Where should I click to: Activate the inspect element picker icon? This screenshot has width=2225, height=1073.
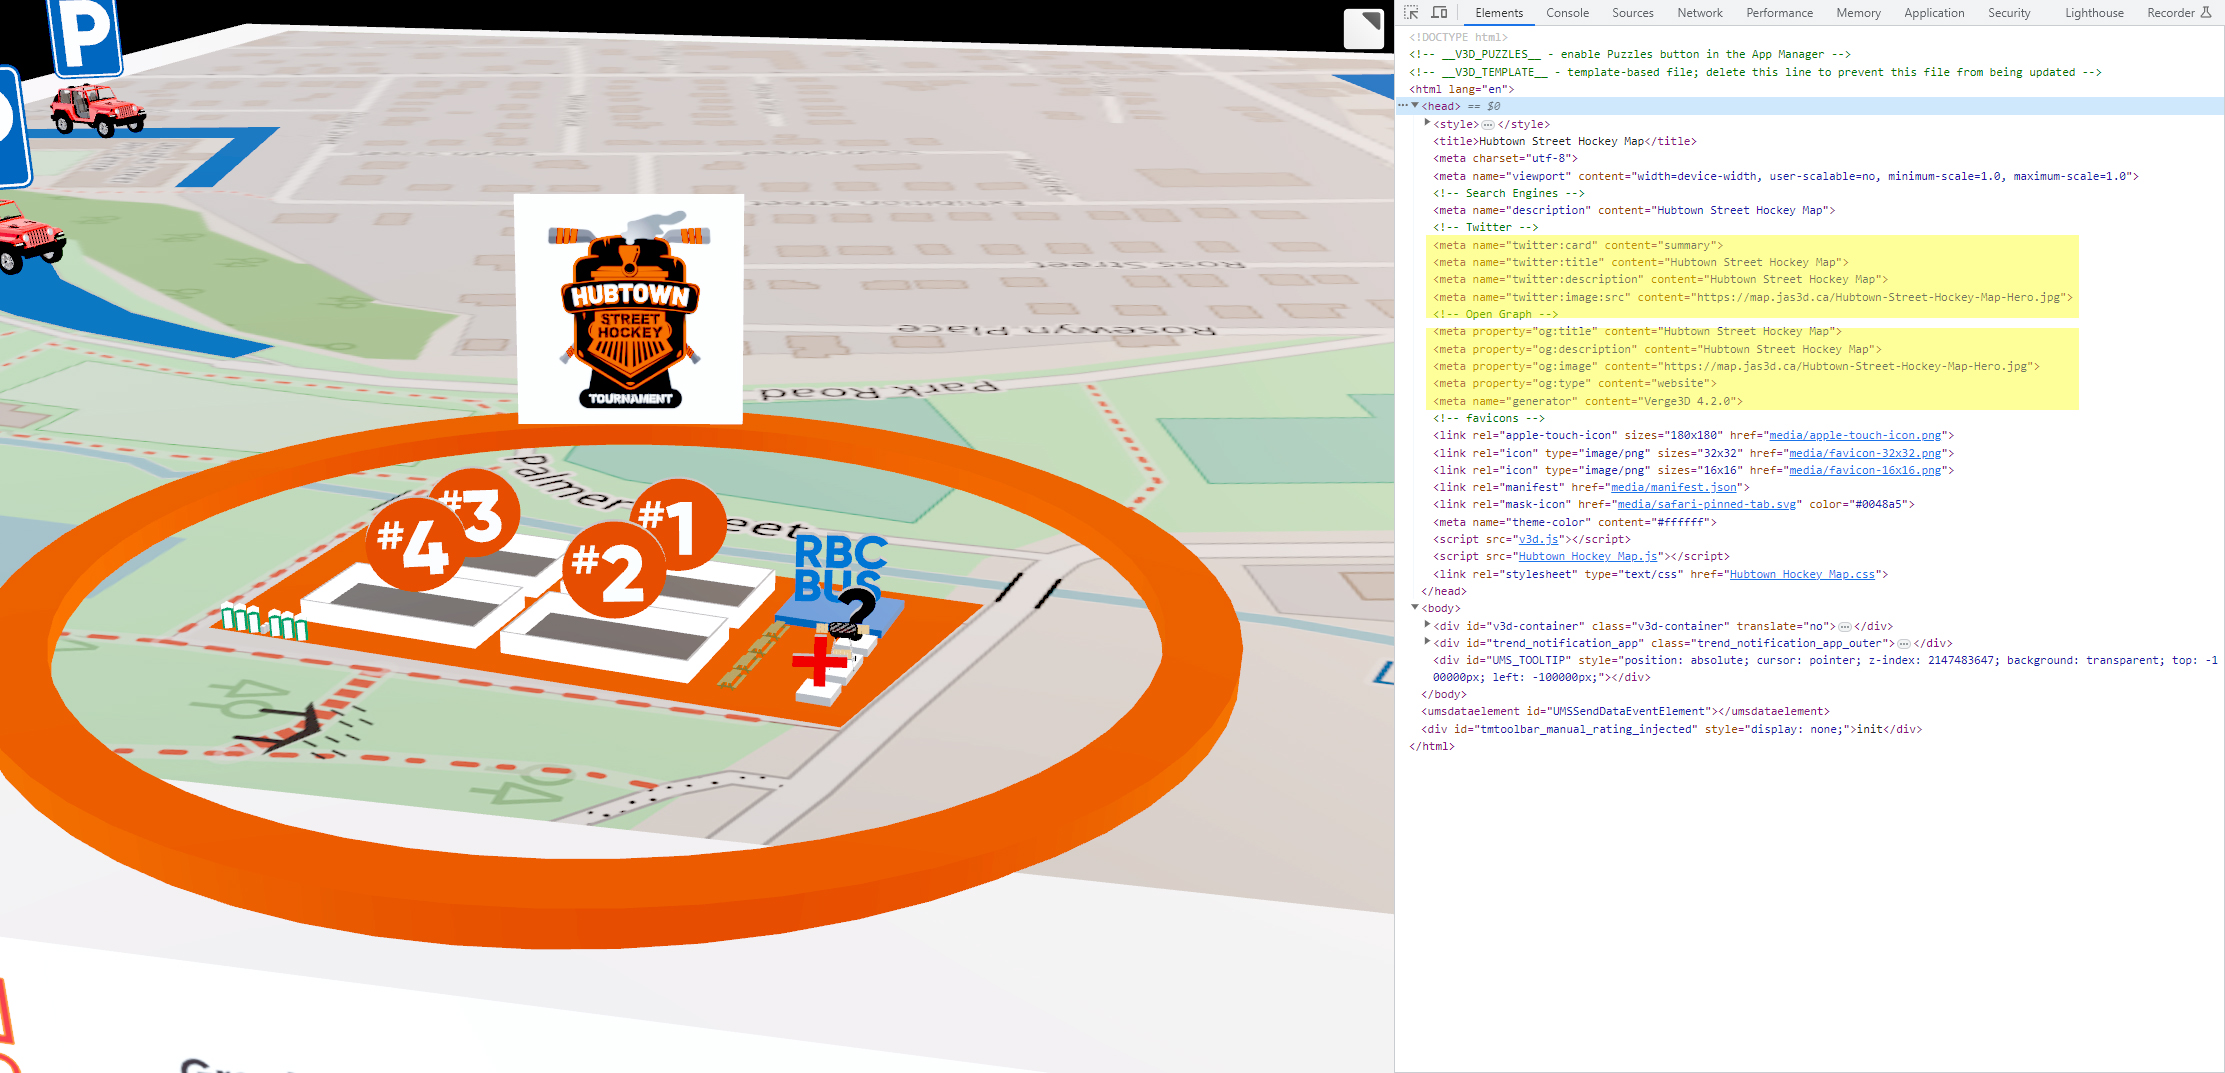(1411, 13)
